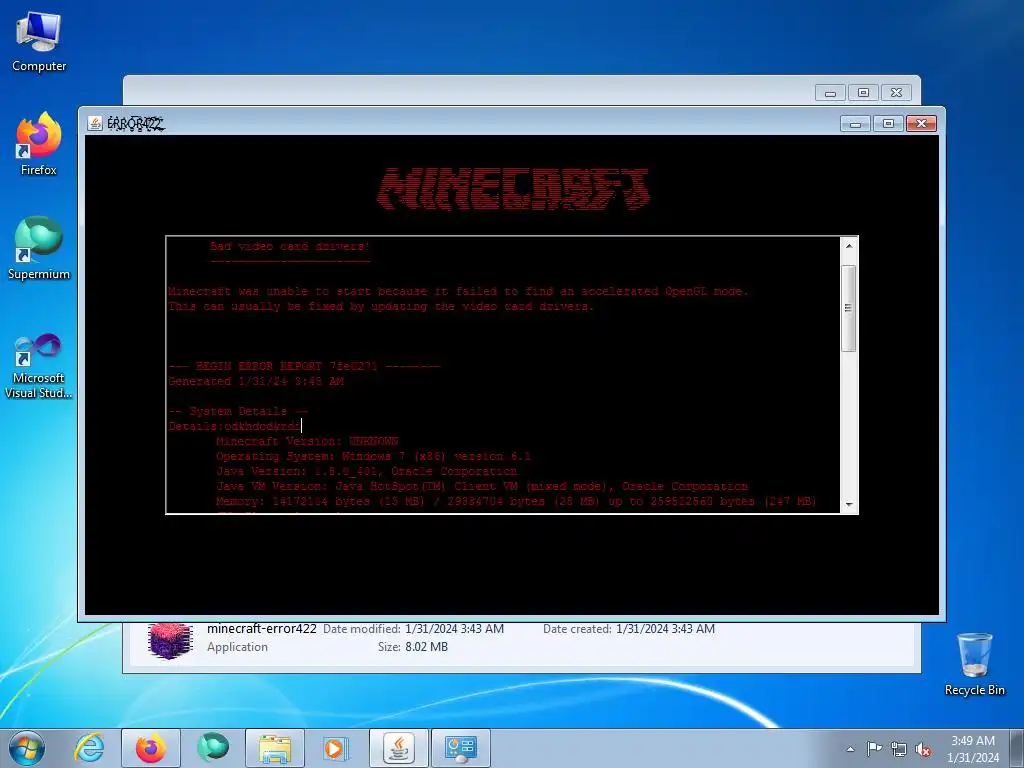Close the background Explorer window
Image resolution: width=1024 pixels, height=768 pixels.
click(896, 93)
